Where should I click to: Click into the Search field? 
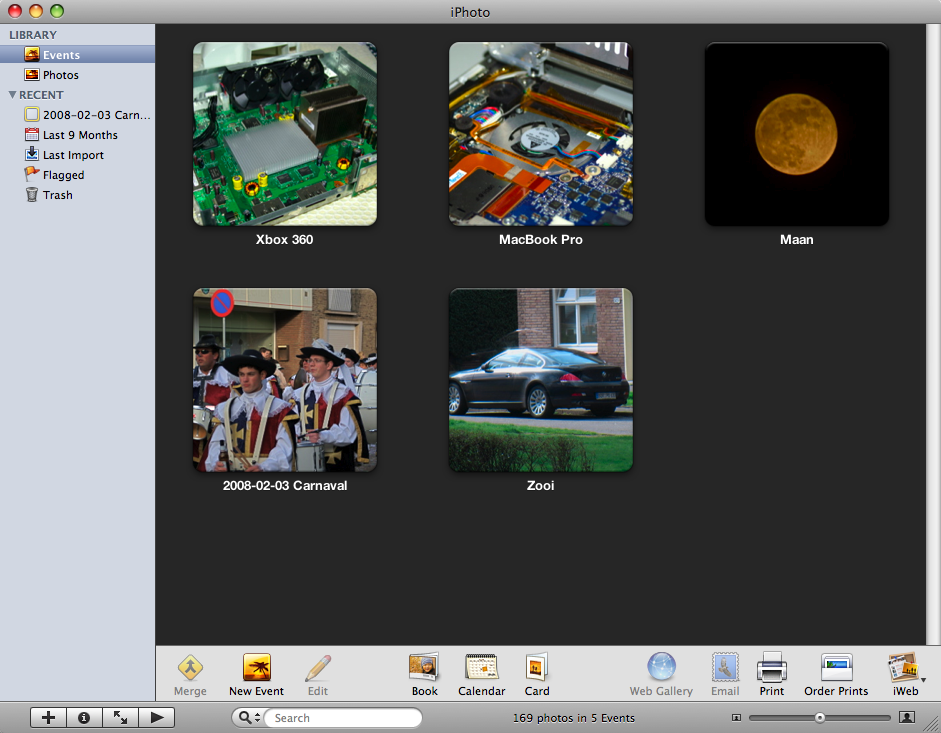(x=345, y=718)
